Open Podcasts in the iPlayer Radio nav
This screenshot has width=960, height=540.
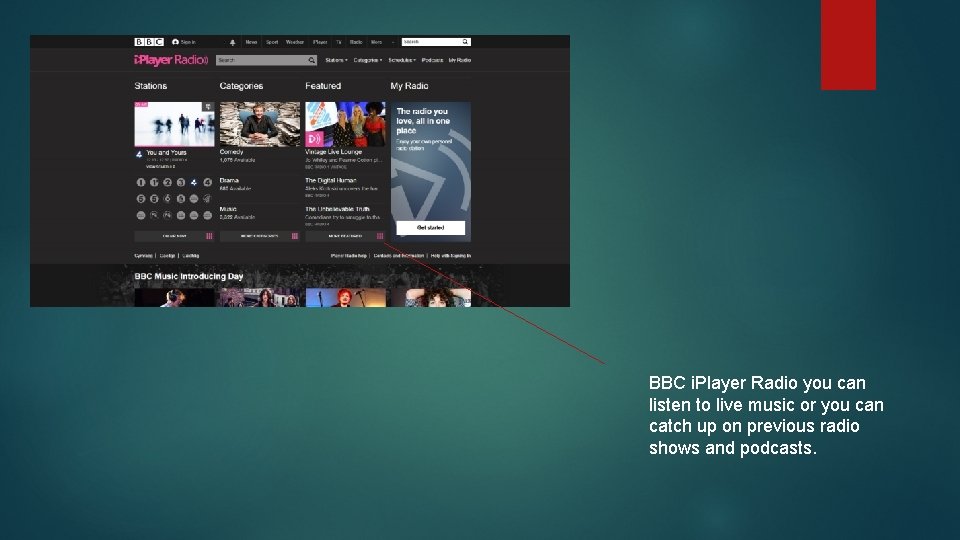point(432,60)
